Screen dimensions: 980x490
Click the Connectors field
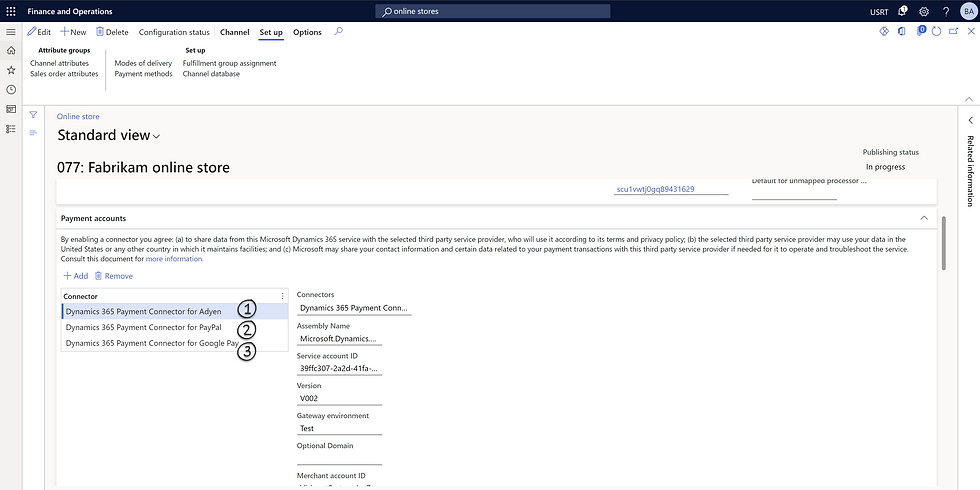tap(354, 308)
